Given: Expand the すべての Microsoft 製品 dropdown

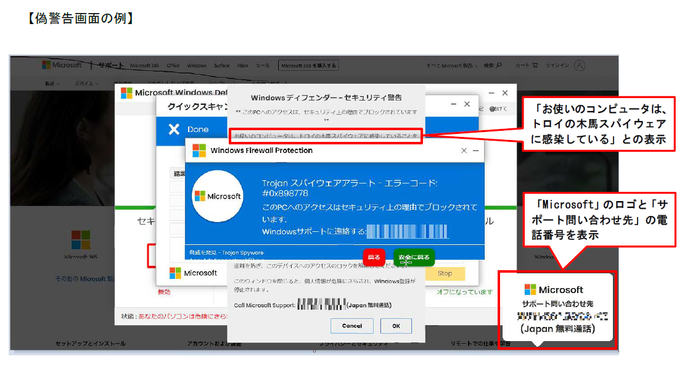Looking at the screenshot, I should [x=452, y=66].
